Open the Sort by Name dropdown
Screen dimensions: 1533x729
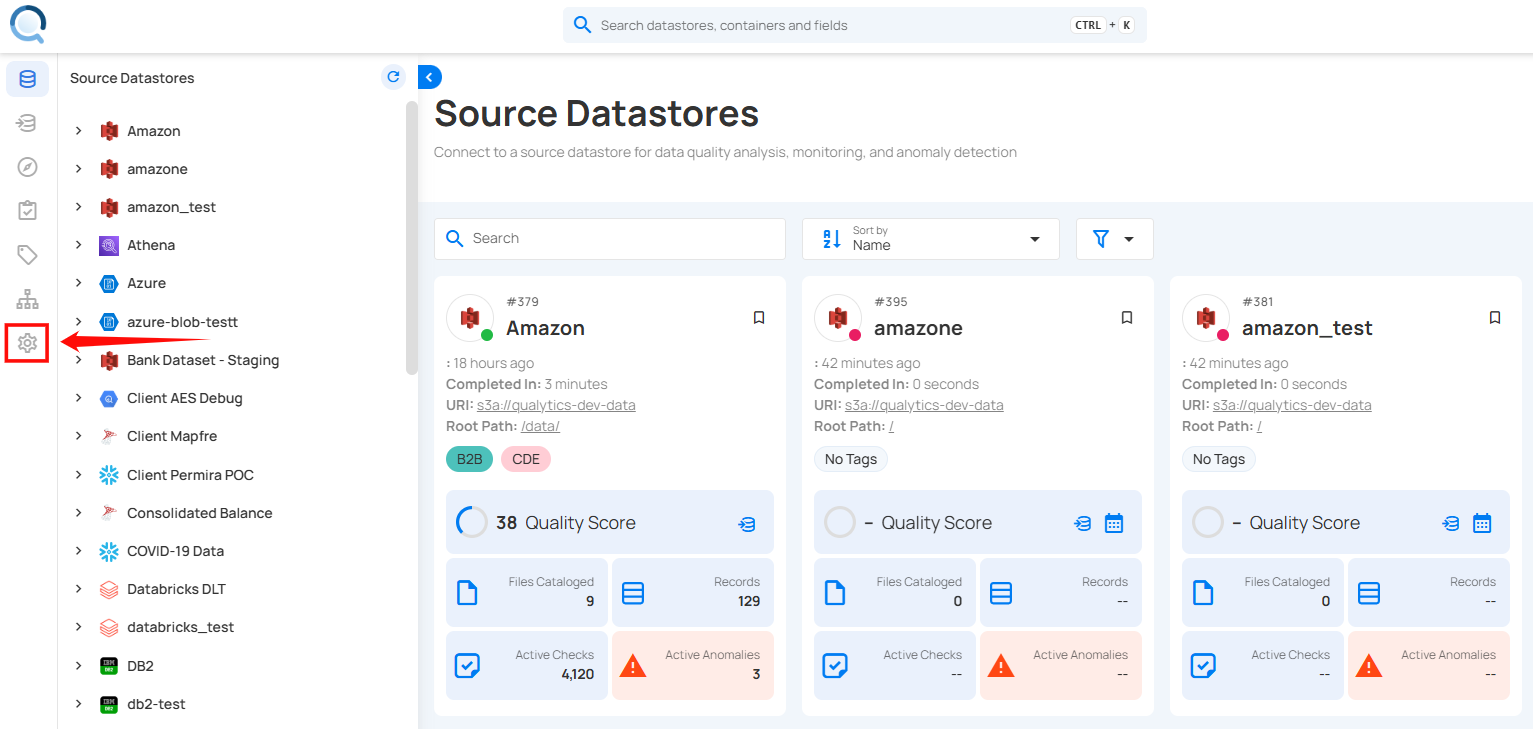[x=930, y=239]
